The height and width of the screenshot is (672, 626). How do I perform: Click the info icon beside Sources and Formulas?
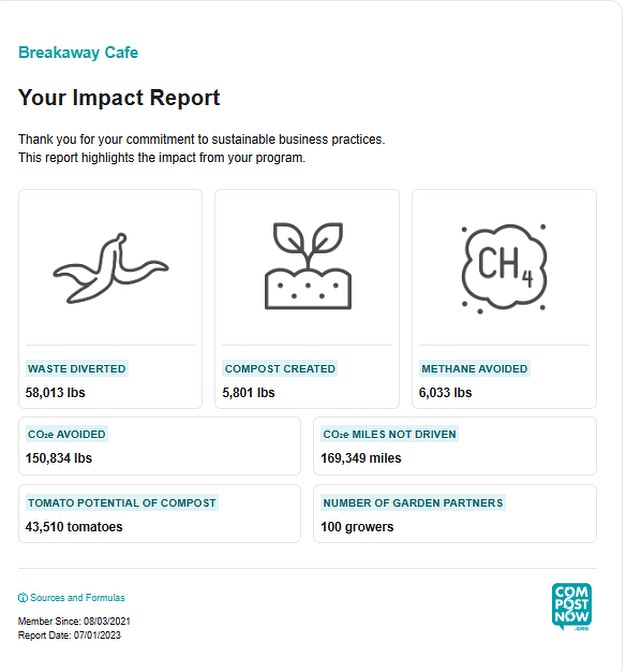[23, 598]
